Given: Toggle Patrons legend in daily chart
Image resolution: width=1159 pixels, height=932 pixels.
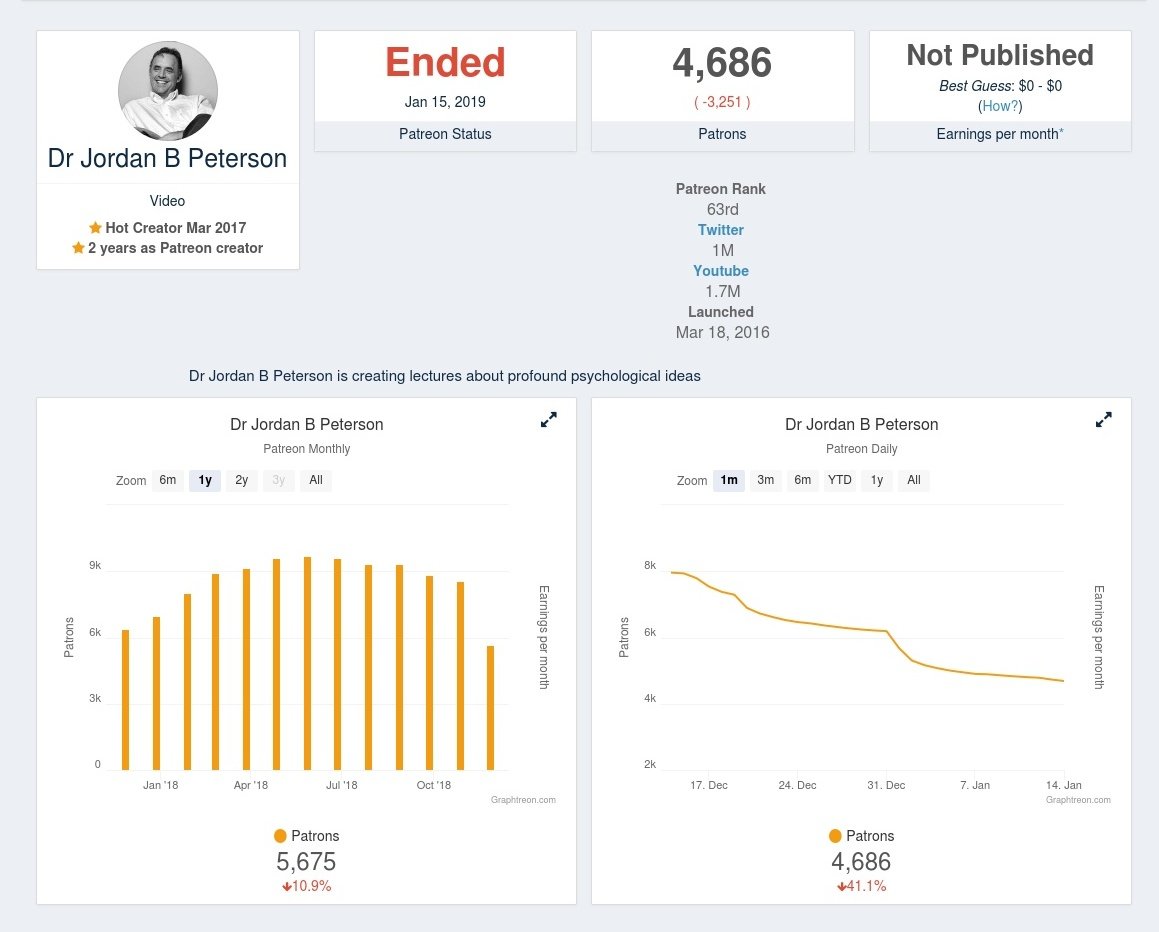Looking at the screenshot, I should tap(862, 836).
